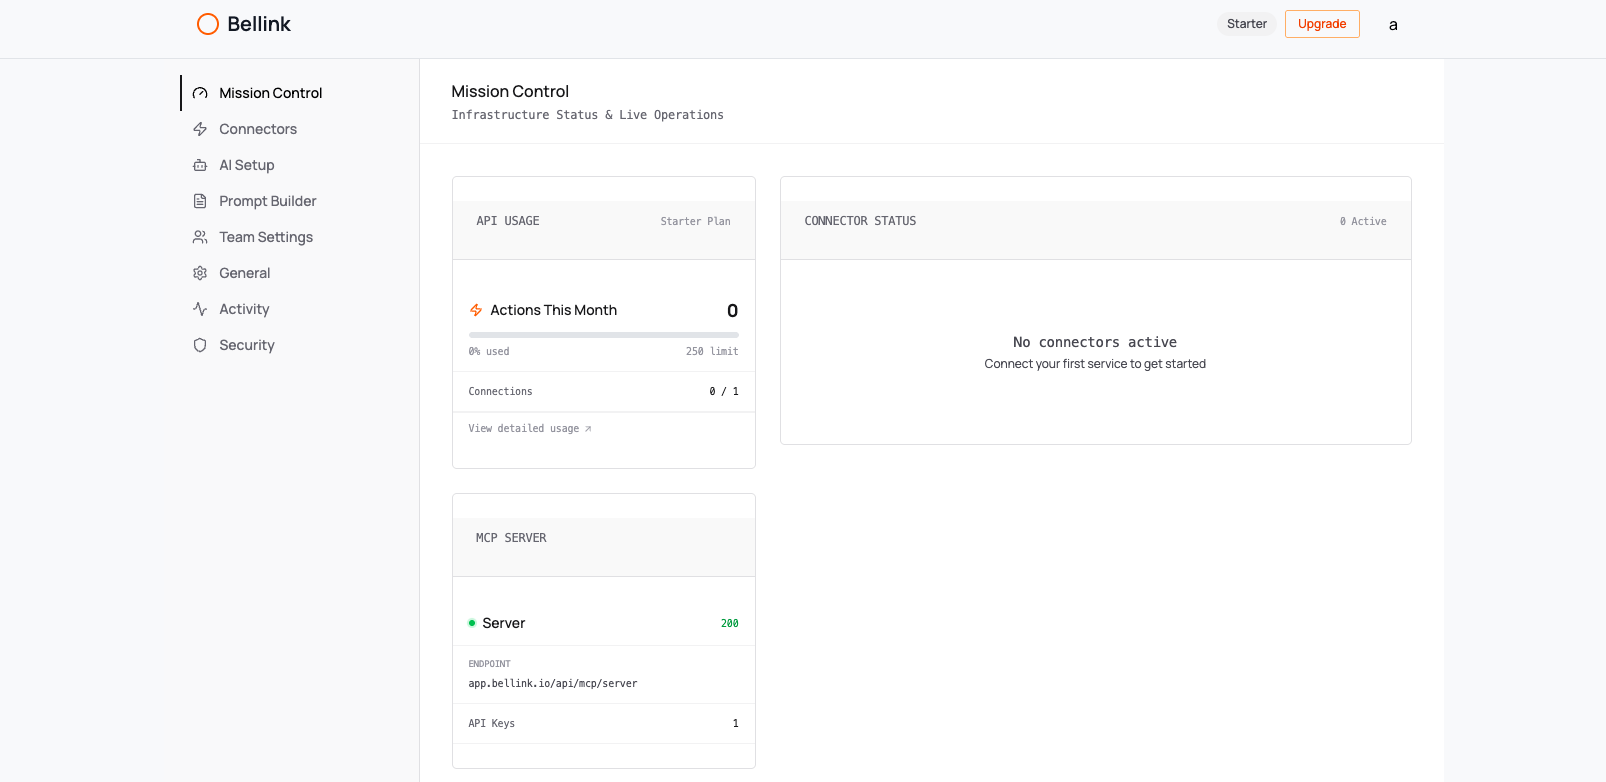The width and height of the screenshot is (1606, 782).
Task: Open the user avatar 'a' menu
Action: tap(1393, 24)
